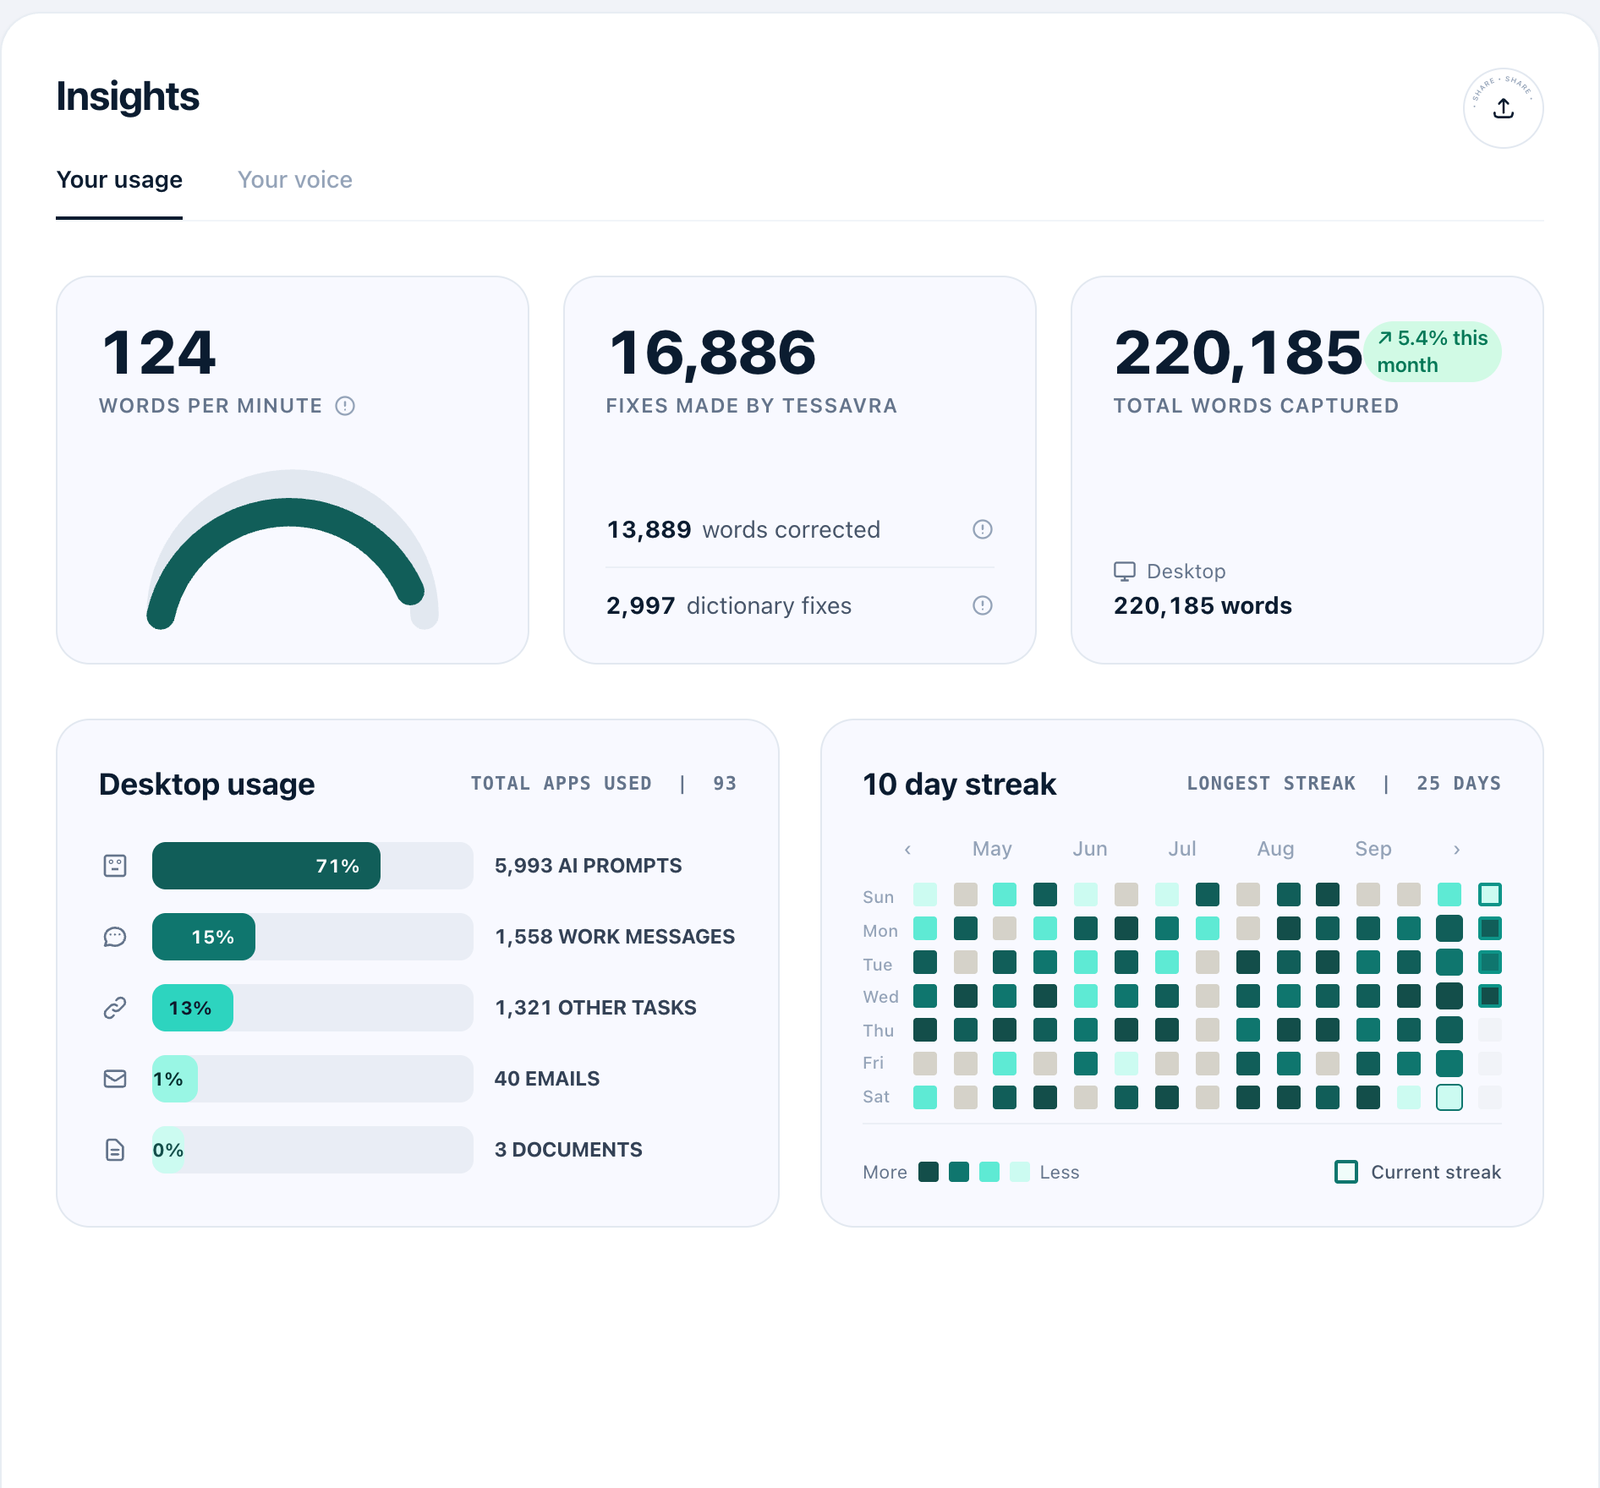Click the words per minute gauge arc
Image resolution: width=1600 pixels, height=1488 pixels.
[292, 512]
